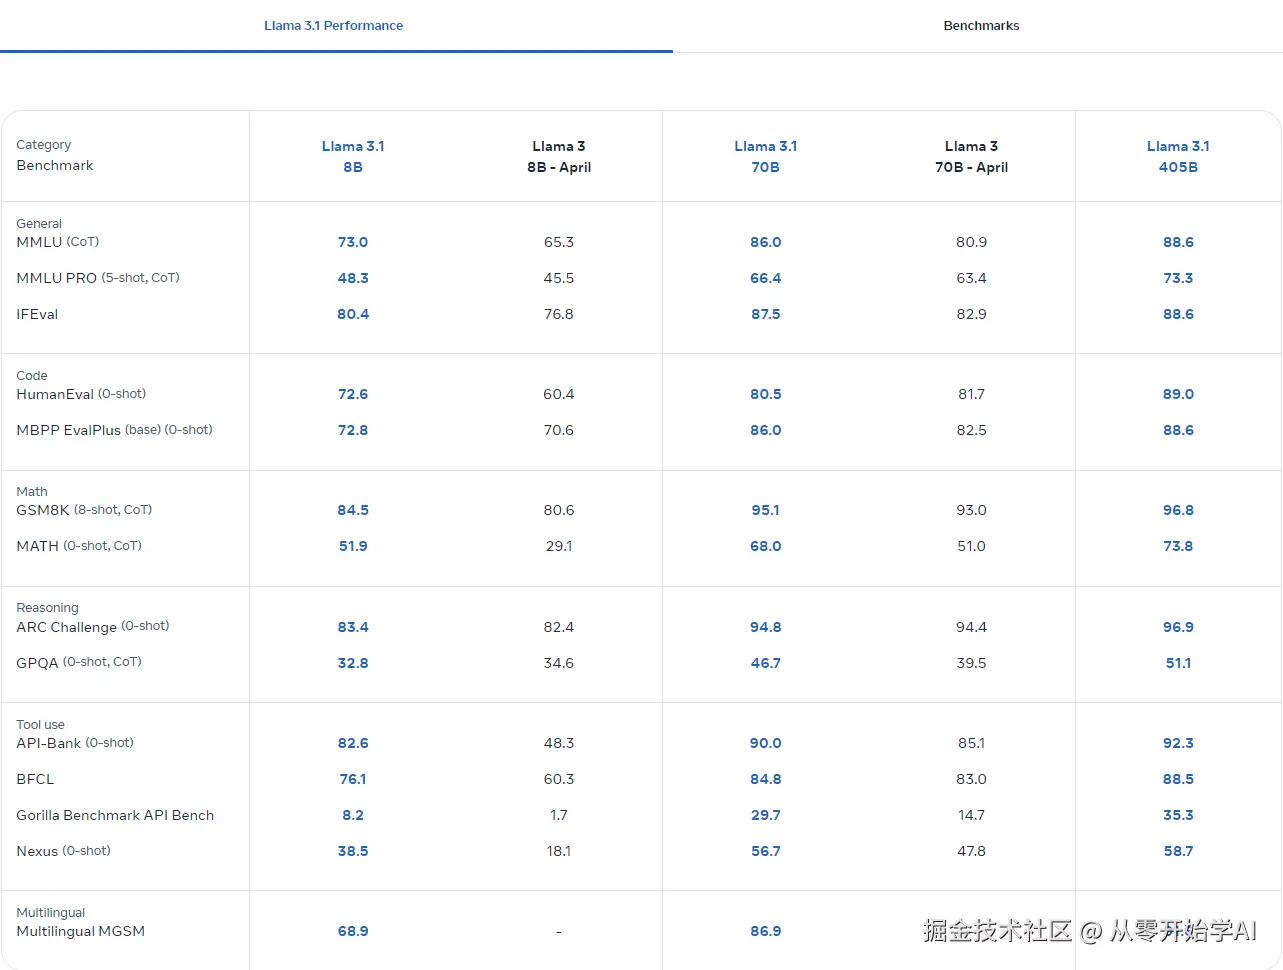
Task: Select the ARC Challenge (0-shot) label
Action: pyautogui.click(x=93, y=627)
